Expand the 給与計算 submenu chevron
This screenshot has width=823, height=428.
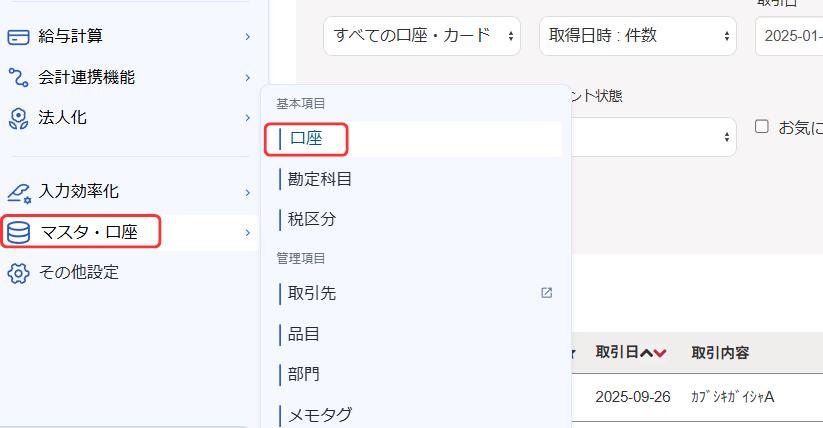(x=247, y=37)
